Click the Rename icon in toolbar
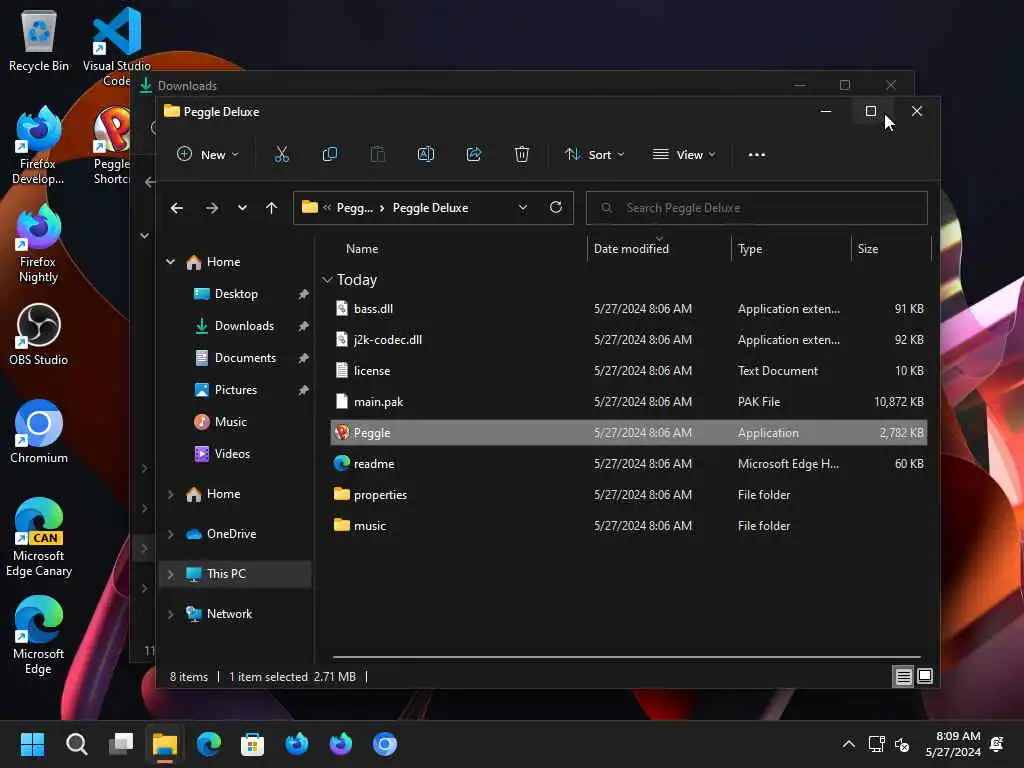This screenshot has height=768, width=1024. tap(426, 155)
